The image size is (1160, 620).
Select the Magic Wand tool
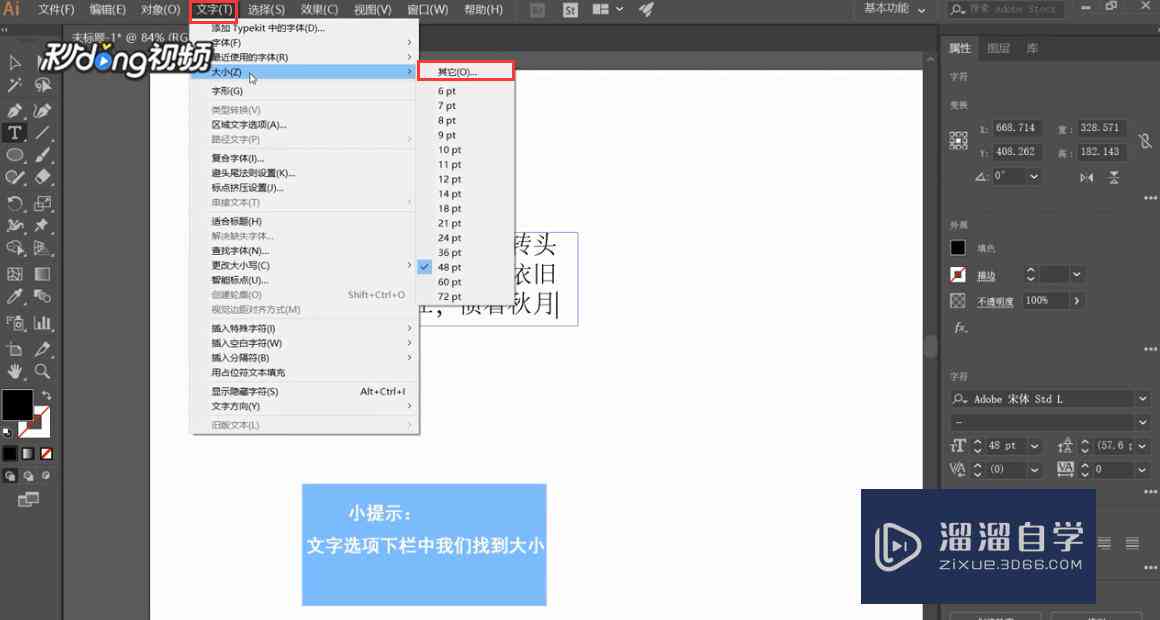point(15,86)
